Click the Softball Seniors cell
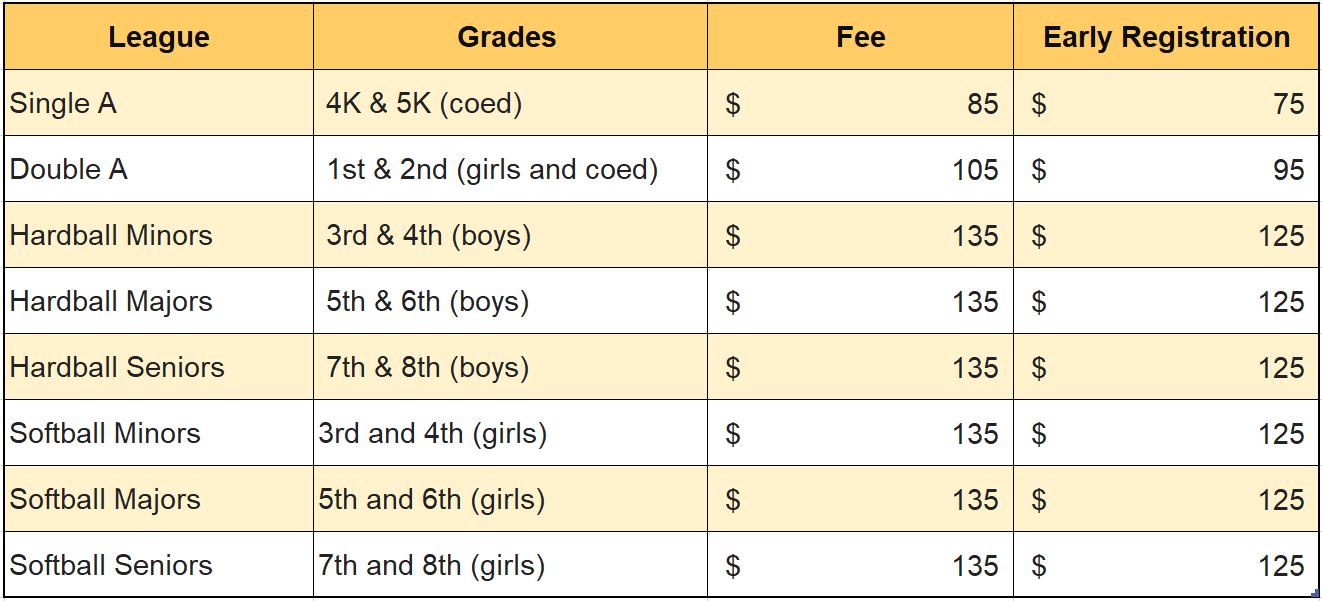 tap(159, 565)
